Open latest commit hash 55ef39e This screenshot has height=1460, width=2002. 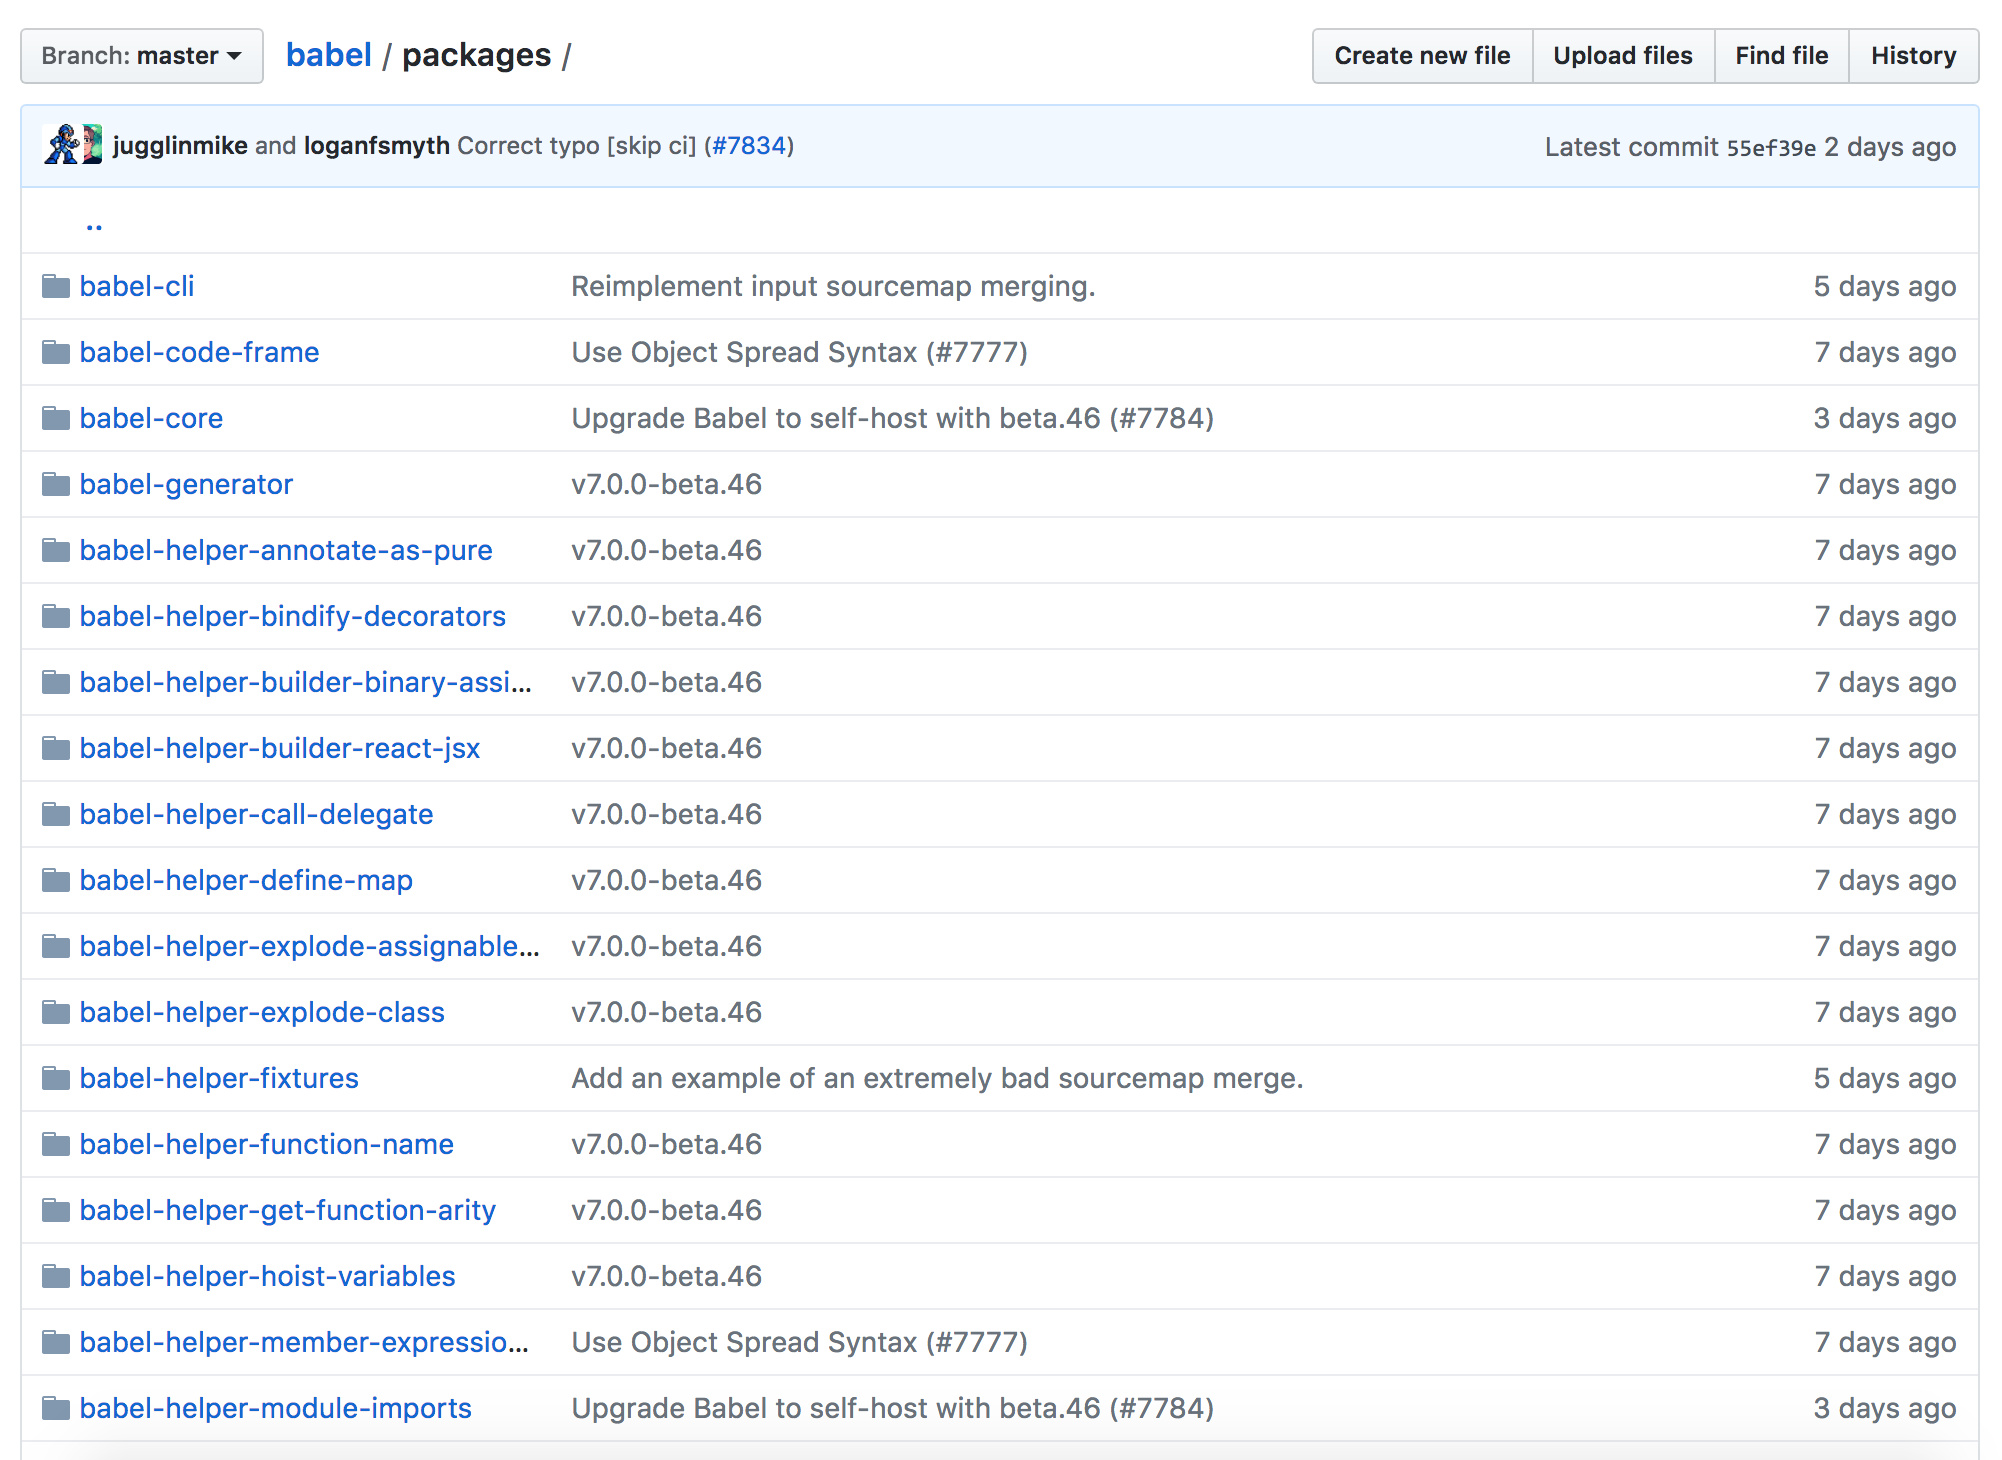click(1770, 148)
